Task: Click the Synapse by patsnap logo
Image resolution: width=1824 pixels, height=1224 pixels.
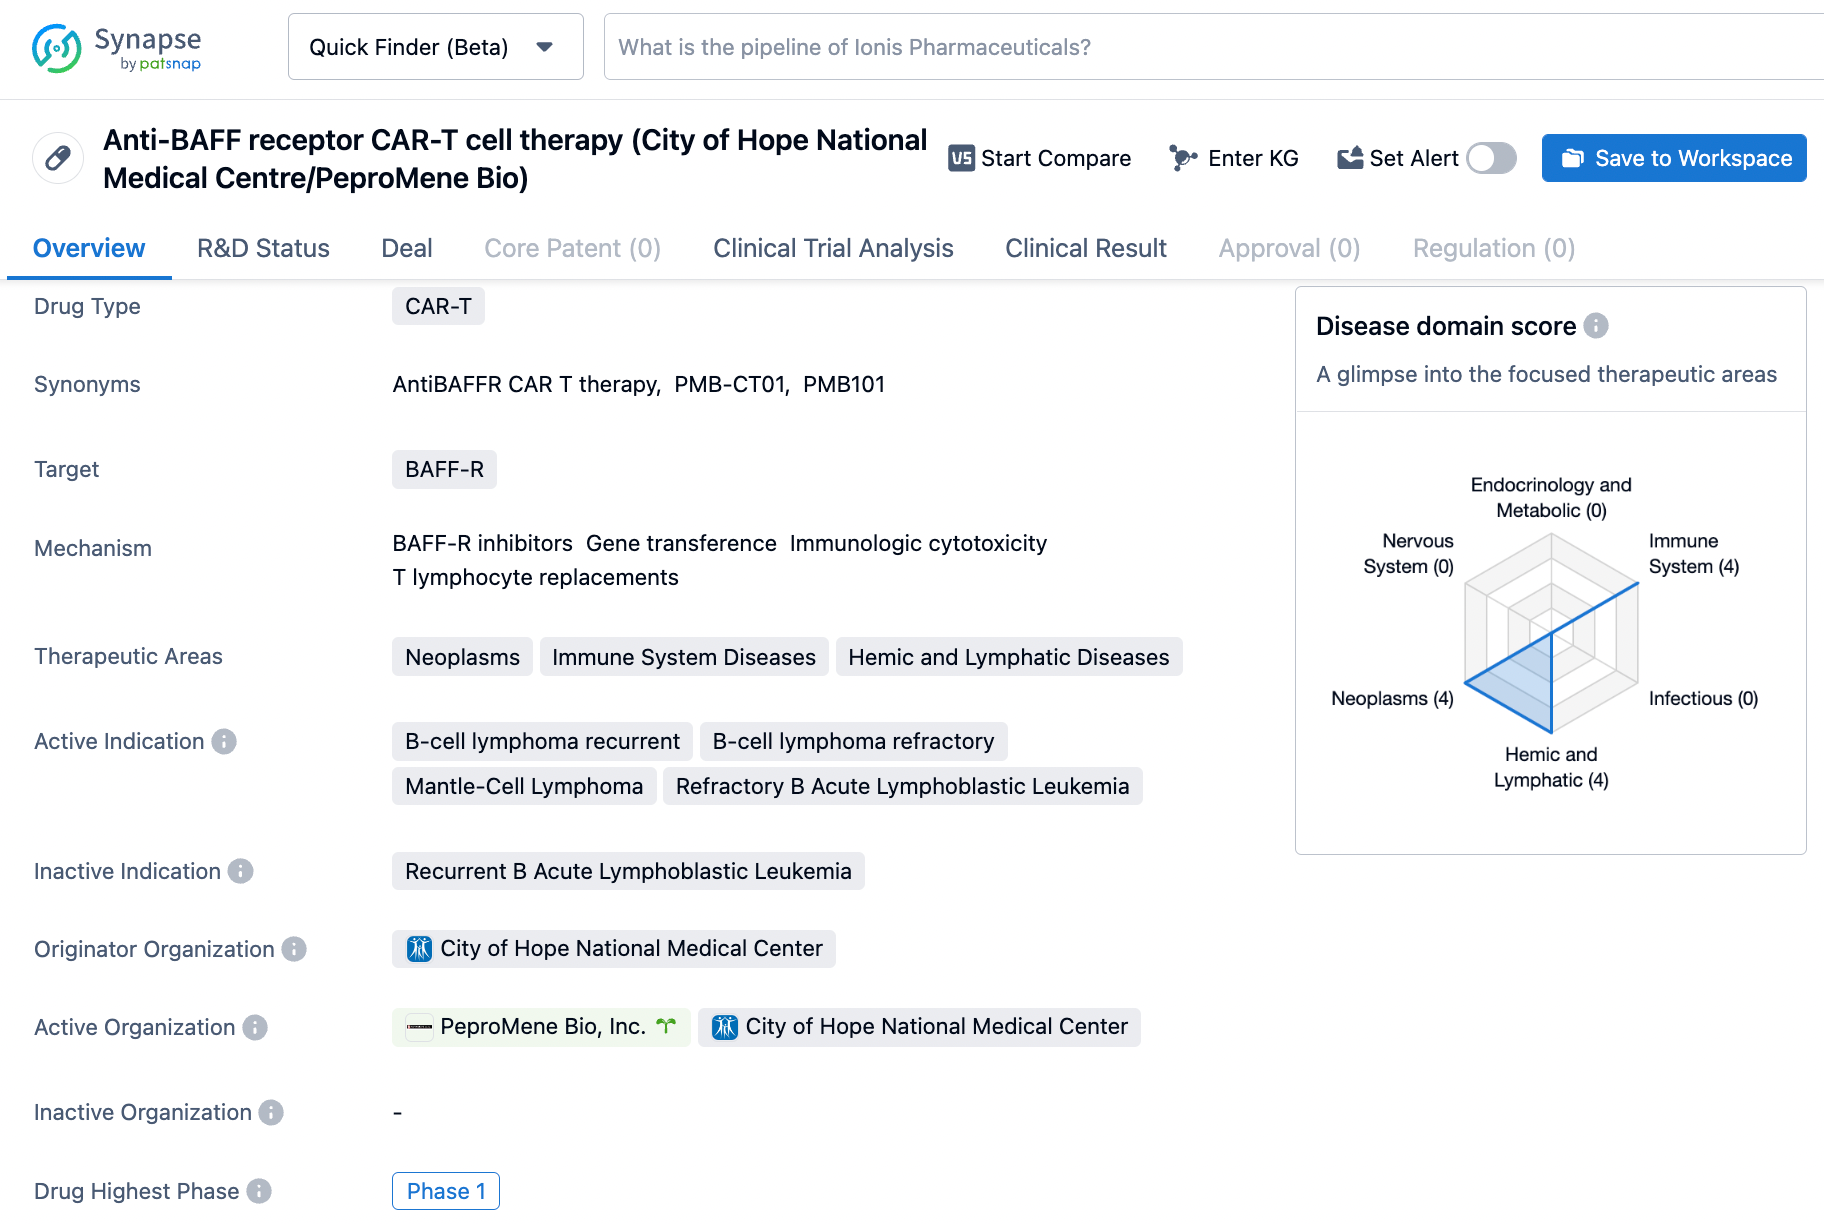Action: tap(116, 48)
